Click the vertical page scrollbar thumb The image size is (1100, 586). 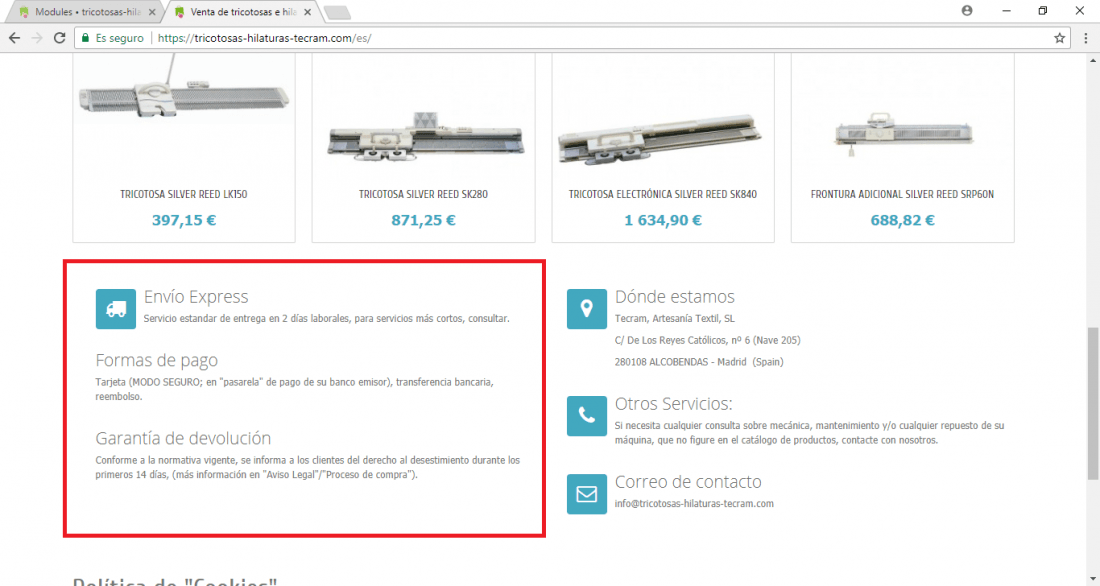(1093, 404)
